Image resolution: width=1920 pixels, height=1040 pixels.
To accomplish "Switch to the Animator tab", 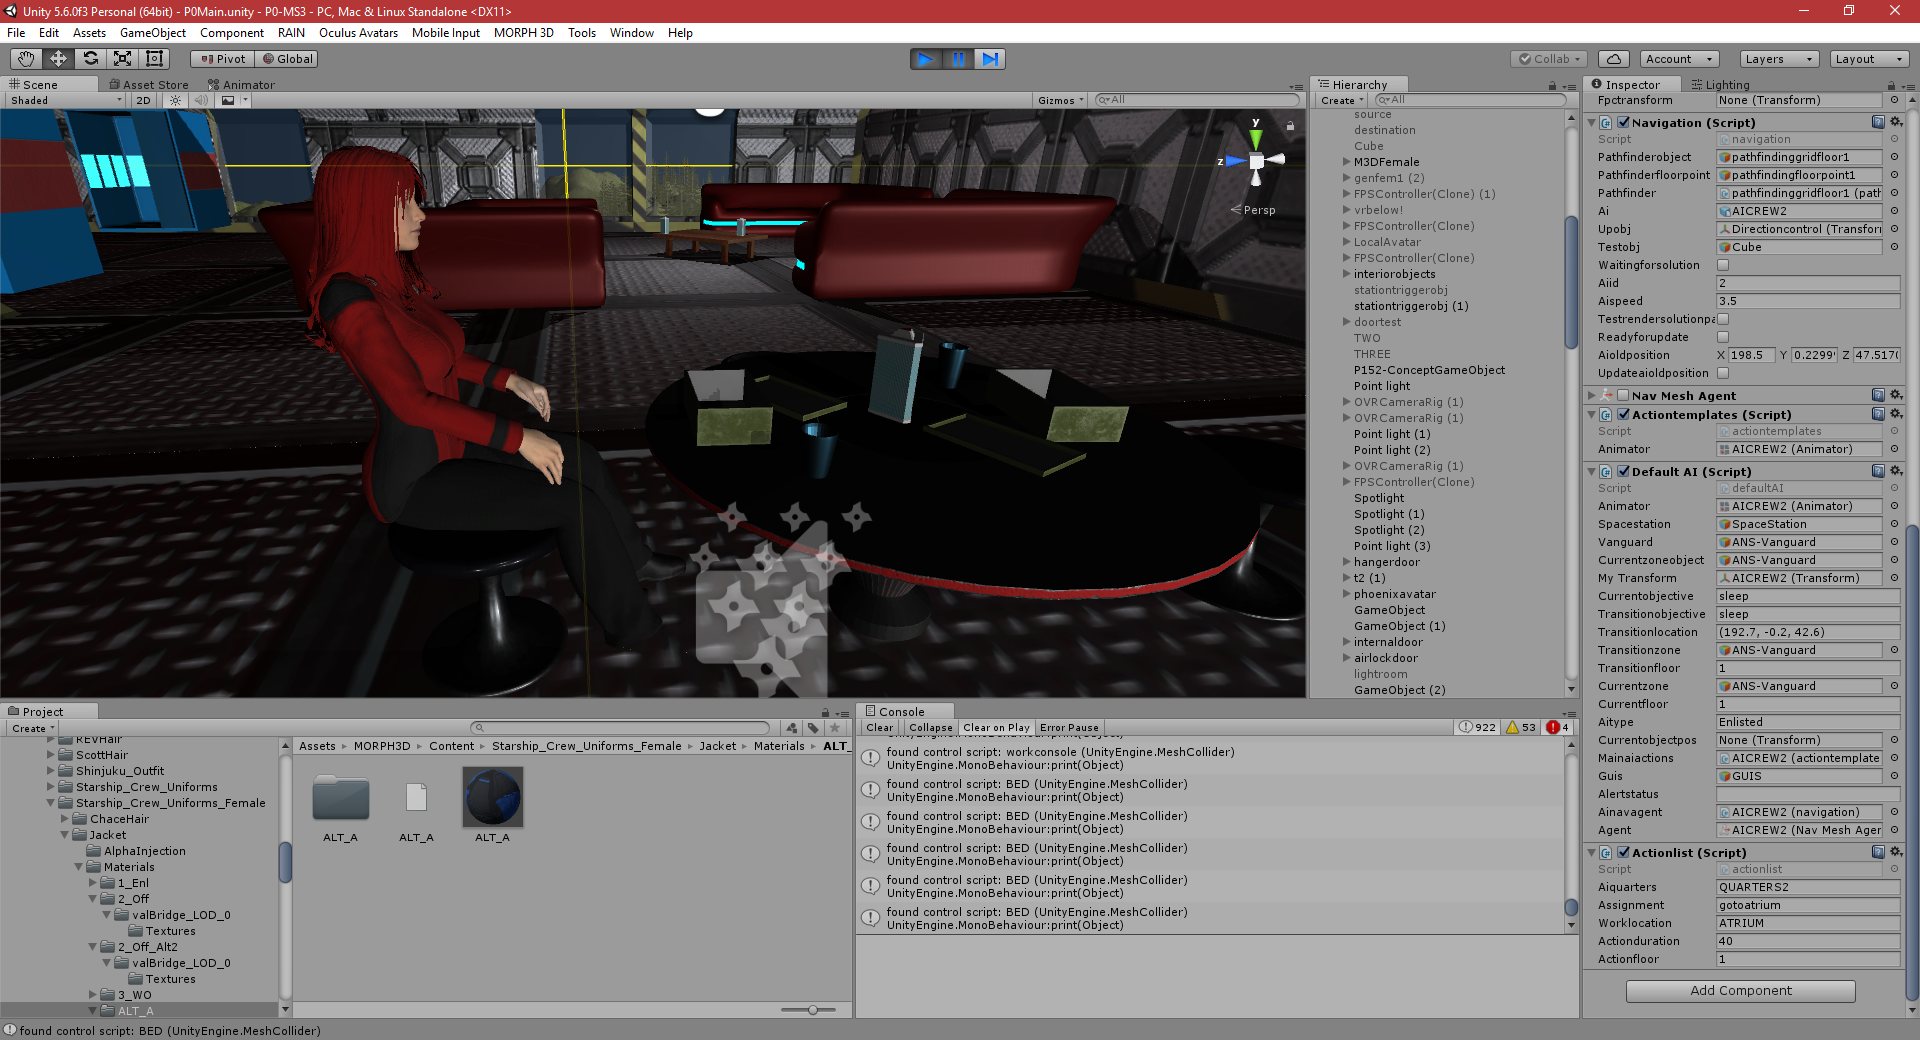I will (x=241, y=85).
